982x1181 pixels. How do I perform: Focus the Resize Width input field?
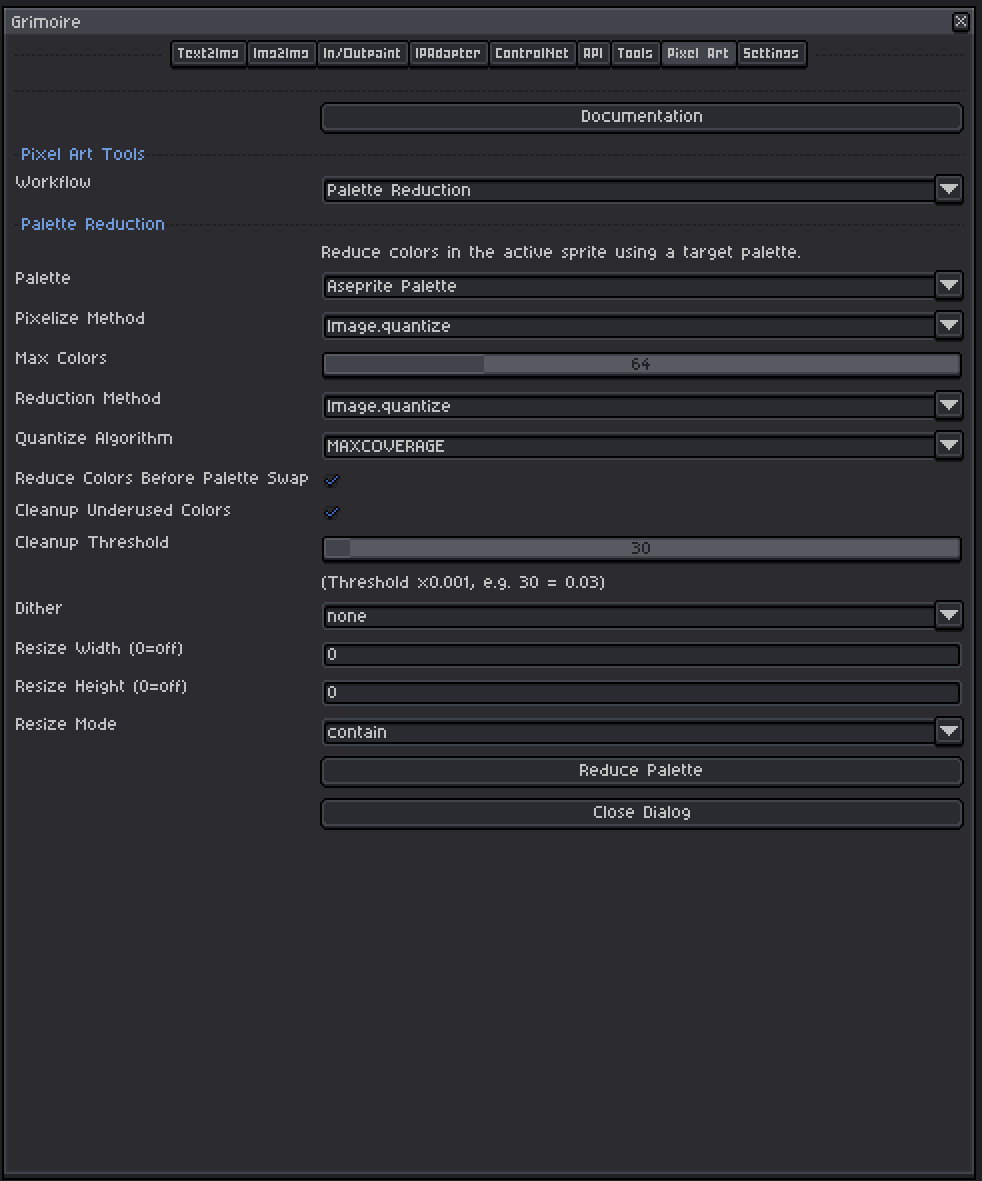[x=642, y=655]
